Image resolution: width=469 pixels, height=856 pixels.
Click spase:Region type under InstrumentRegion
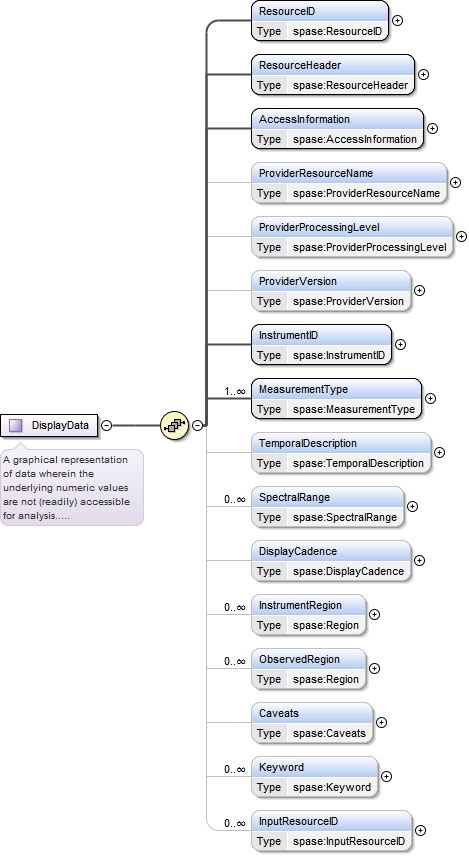pos(326,626)
